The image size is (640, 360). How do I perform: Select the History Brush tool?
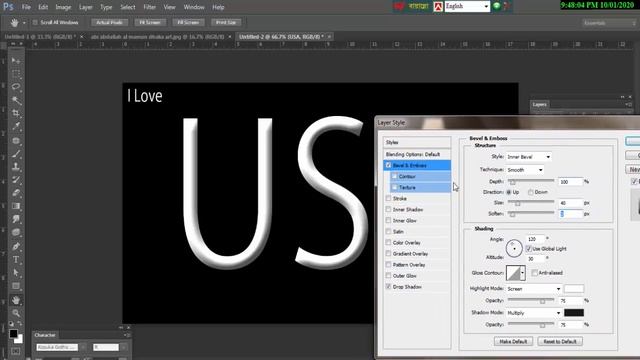tap(16, 180)
